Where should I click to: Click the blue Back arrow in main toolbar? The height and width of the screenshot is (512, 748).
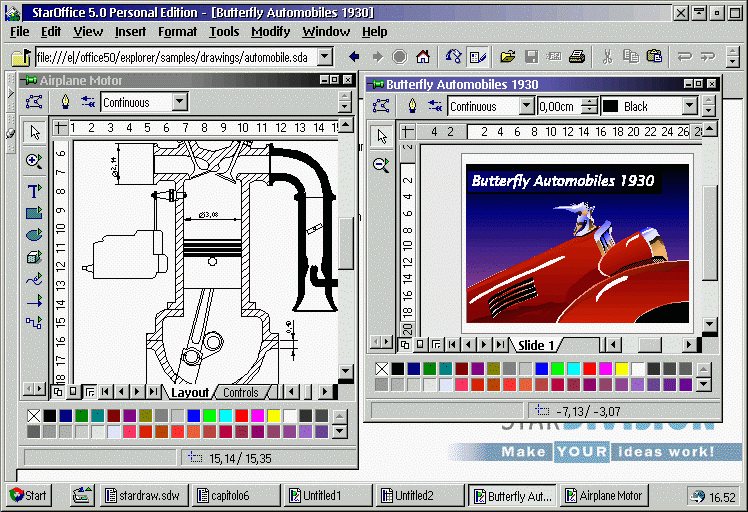[x=353, y=57]
